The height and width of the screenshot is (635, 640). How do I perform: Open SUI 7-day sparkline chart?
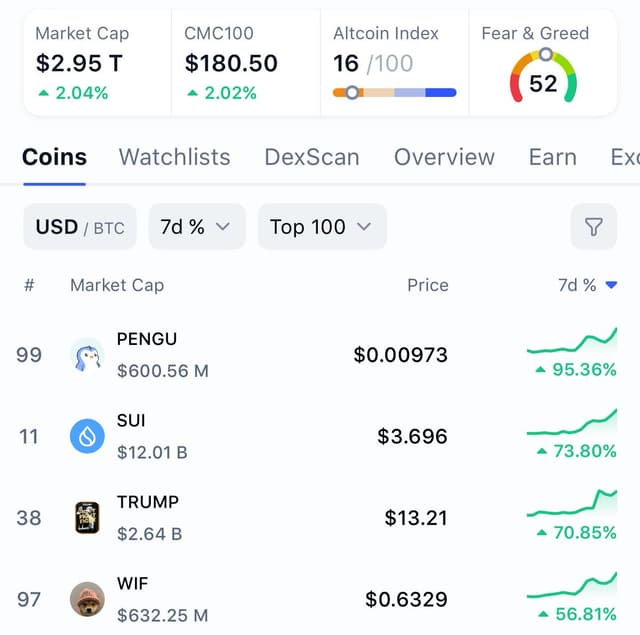(572, 422)
